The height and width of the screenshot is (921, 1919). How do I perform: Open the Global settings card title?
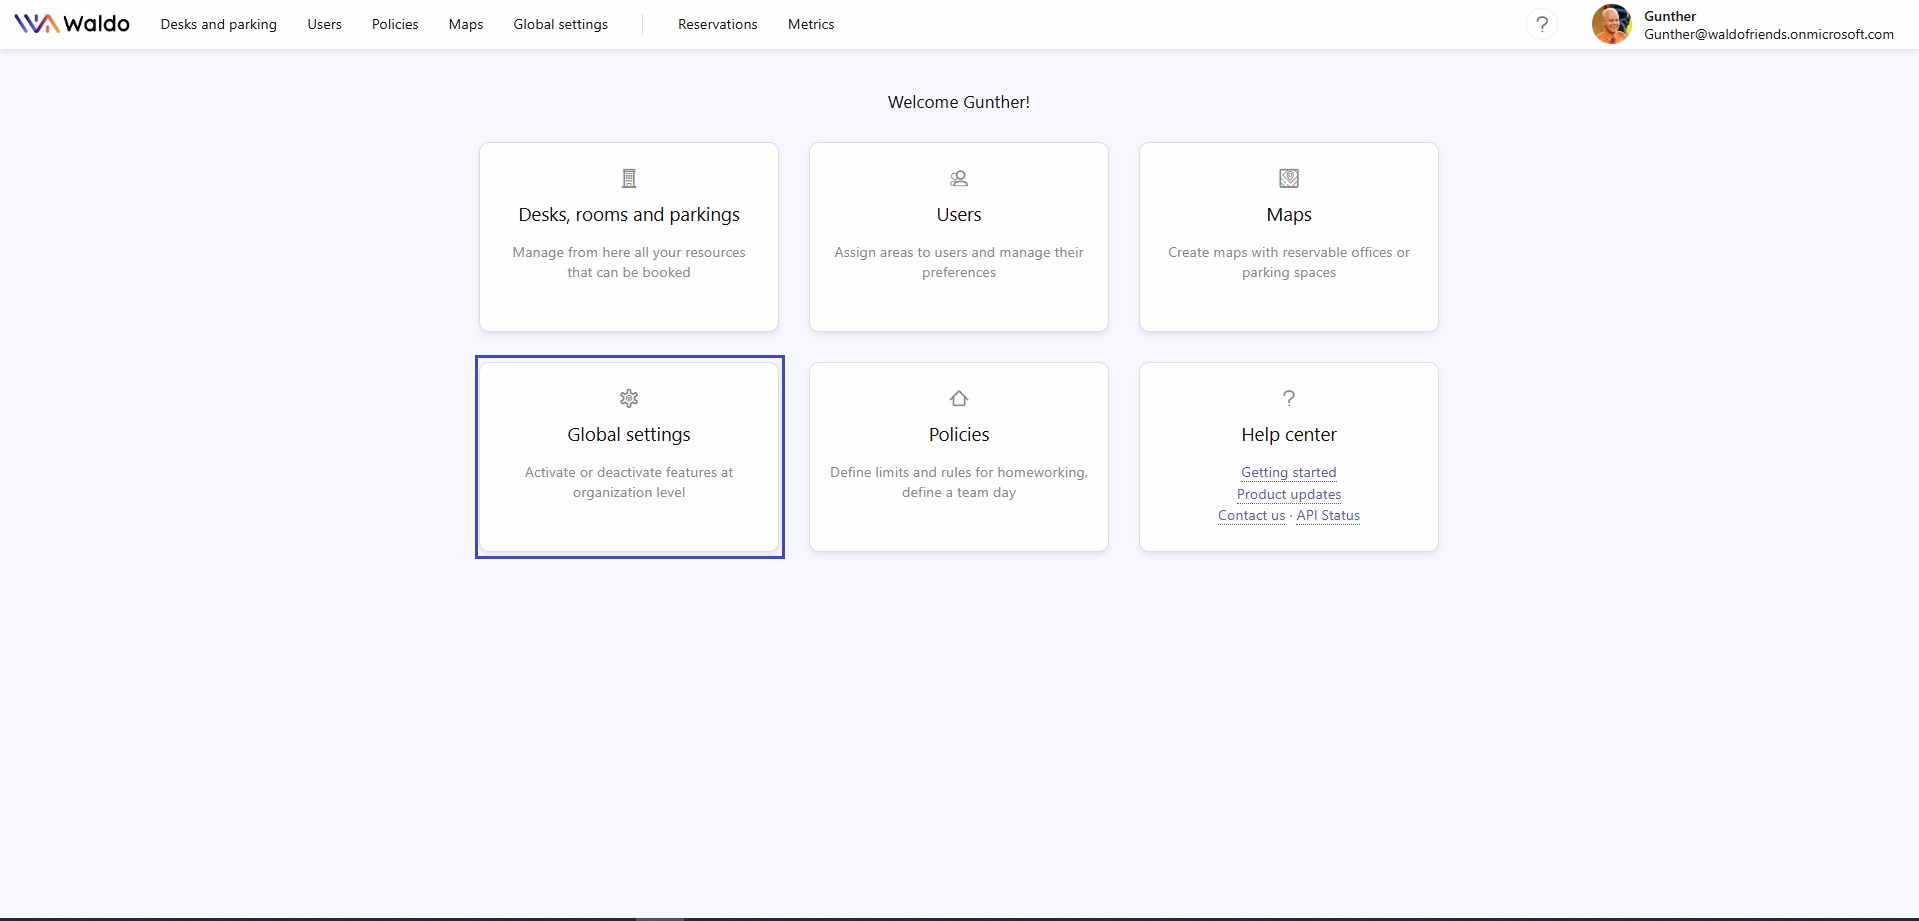click(x=629, y=434)
